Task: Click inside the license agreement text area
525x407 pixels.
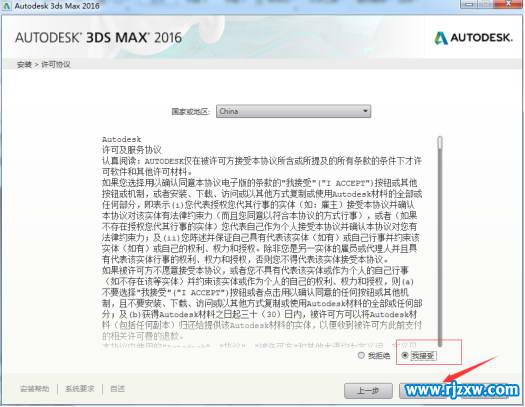Action: point(262,241)
